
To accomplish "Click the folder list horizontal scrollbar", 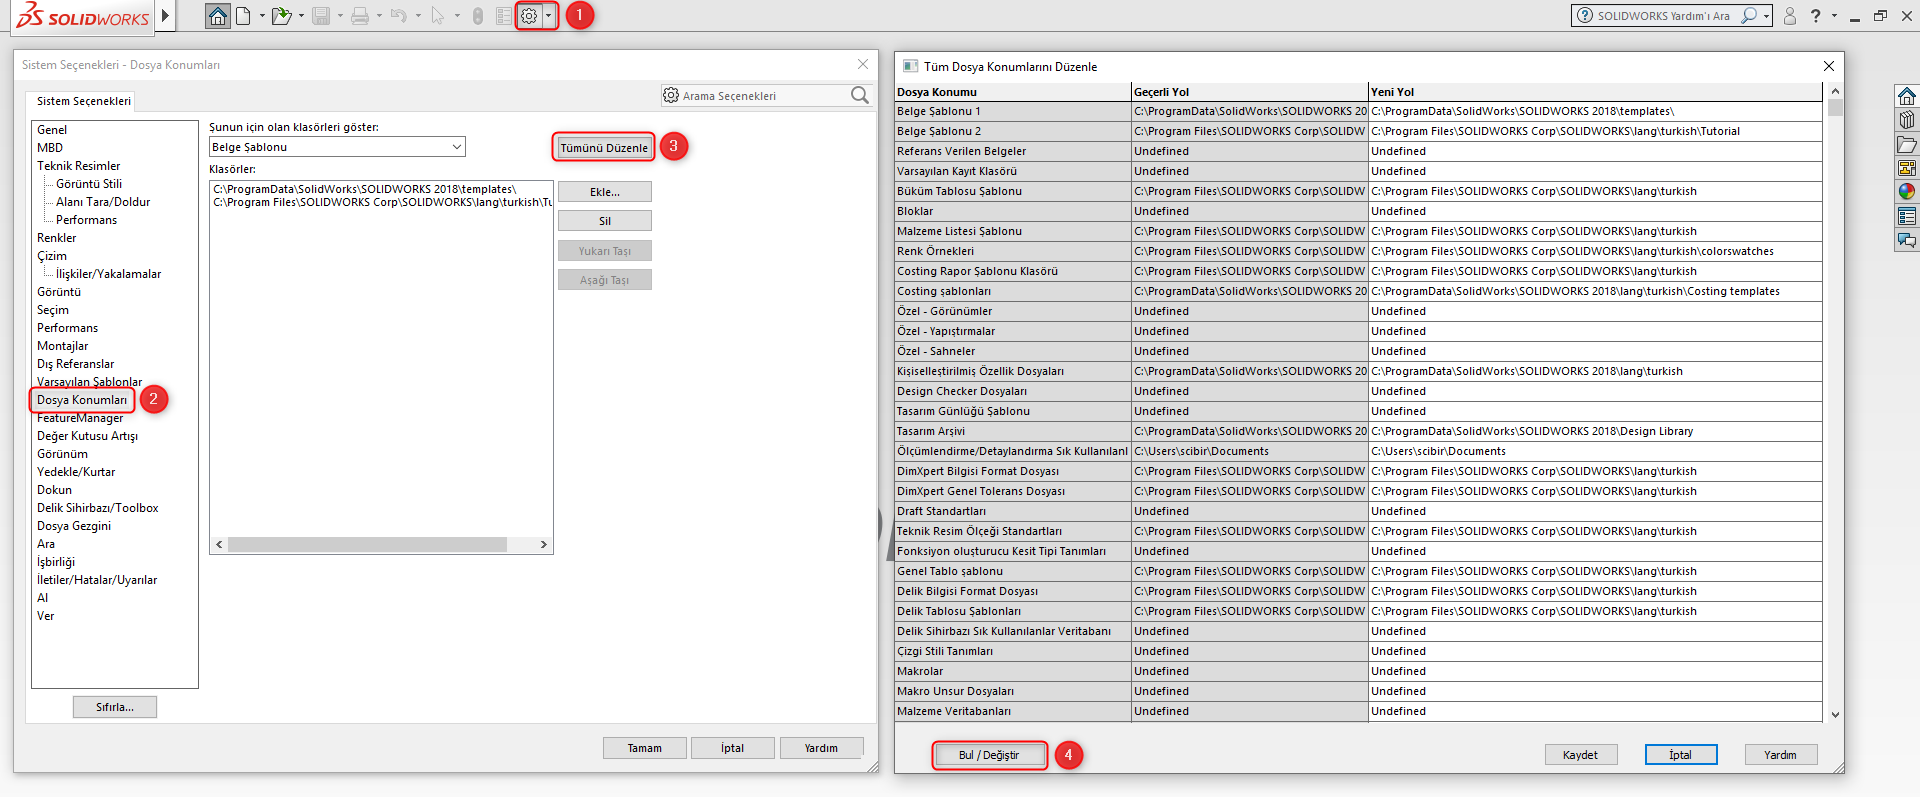I will pos(381,545).
